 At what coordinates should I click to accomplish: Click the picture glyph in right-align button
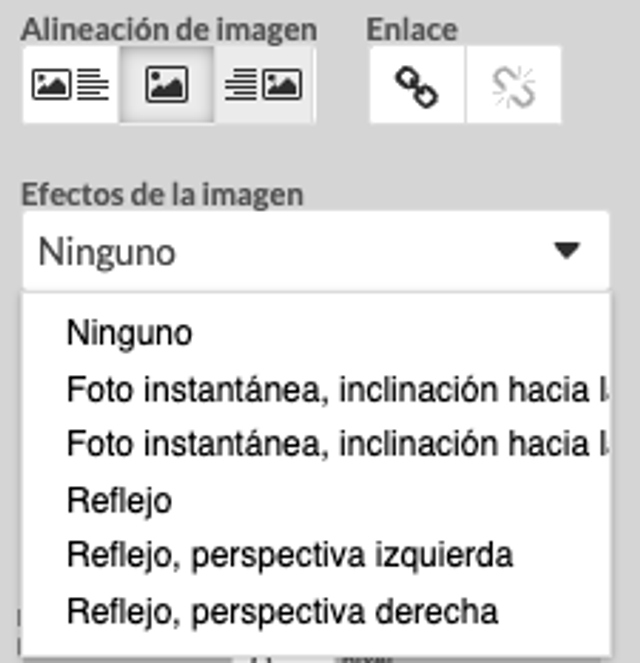click(282, 85)
